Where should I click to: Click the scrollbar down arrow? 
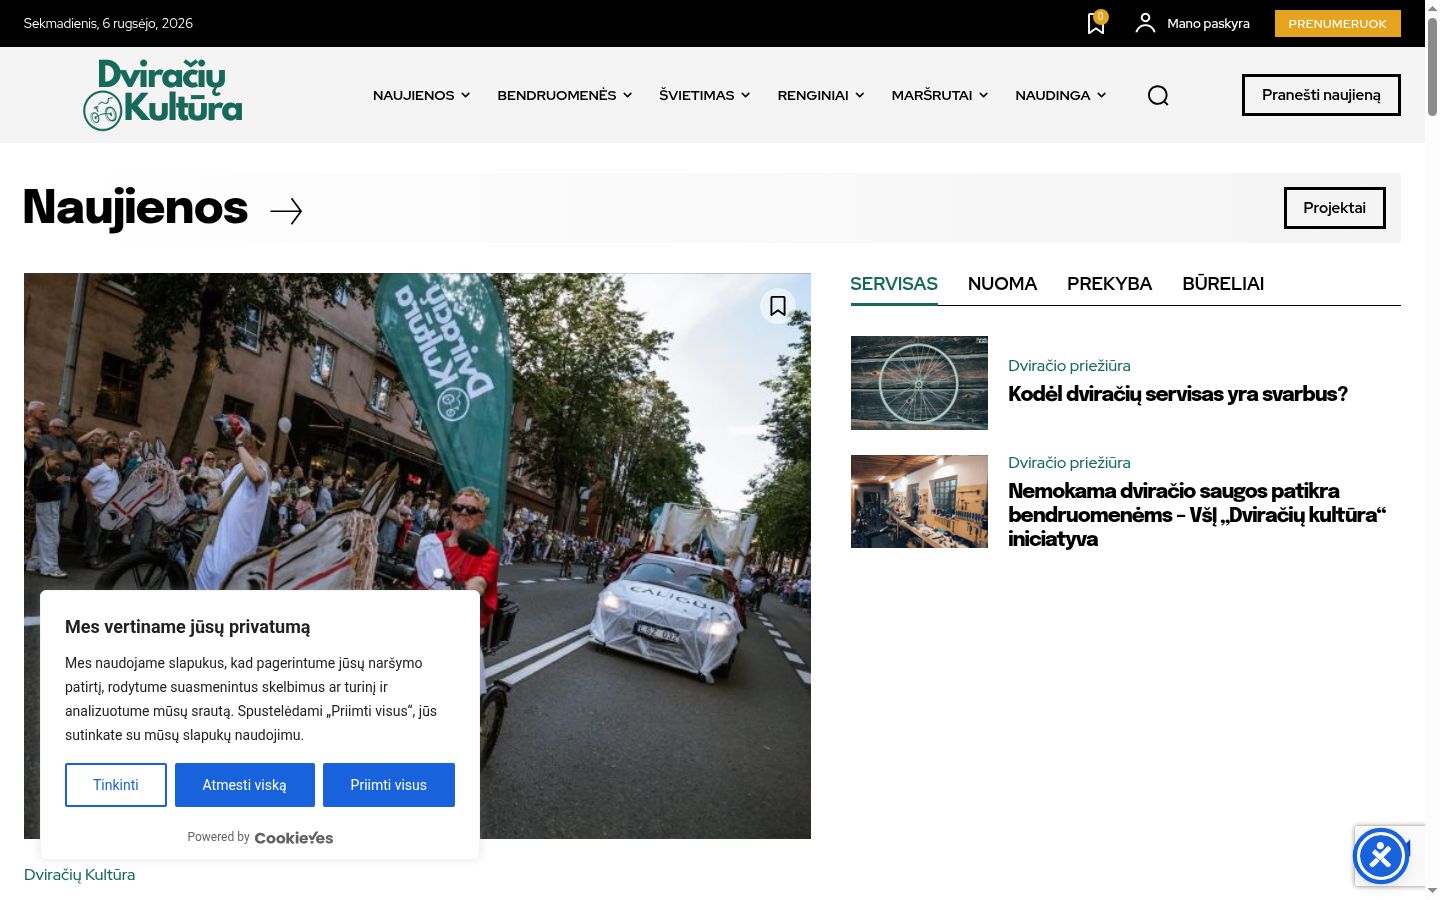1432,890
